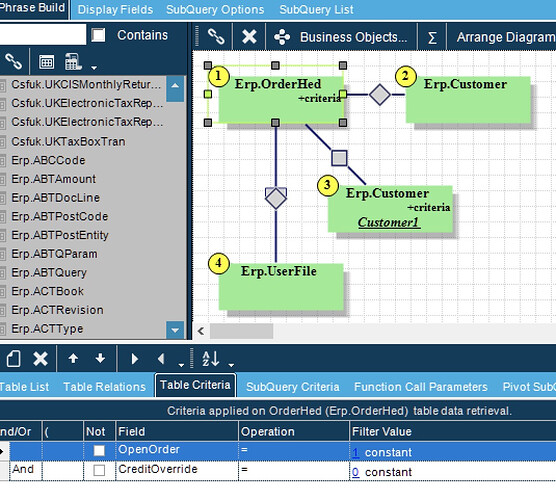Click the new criteria page icon

point(13,359)
